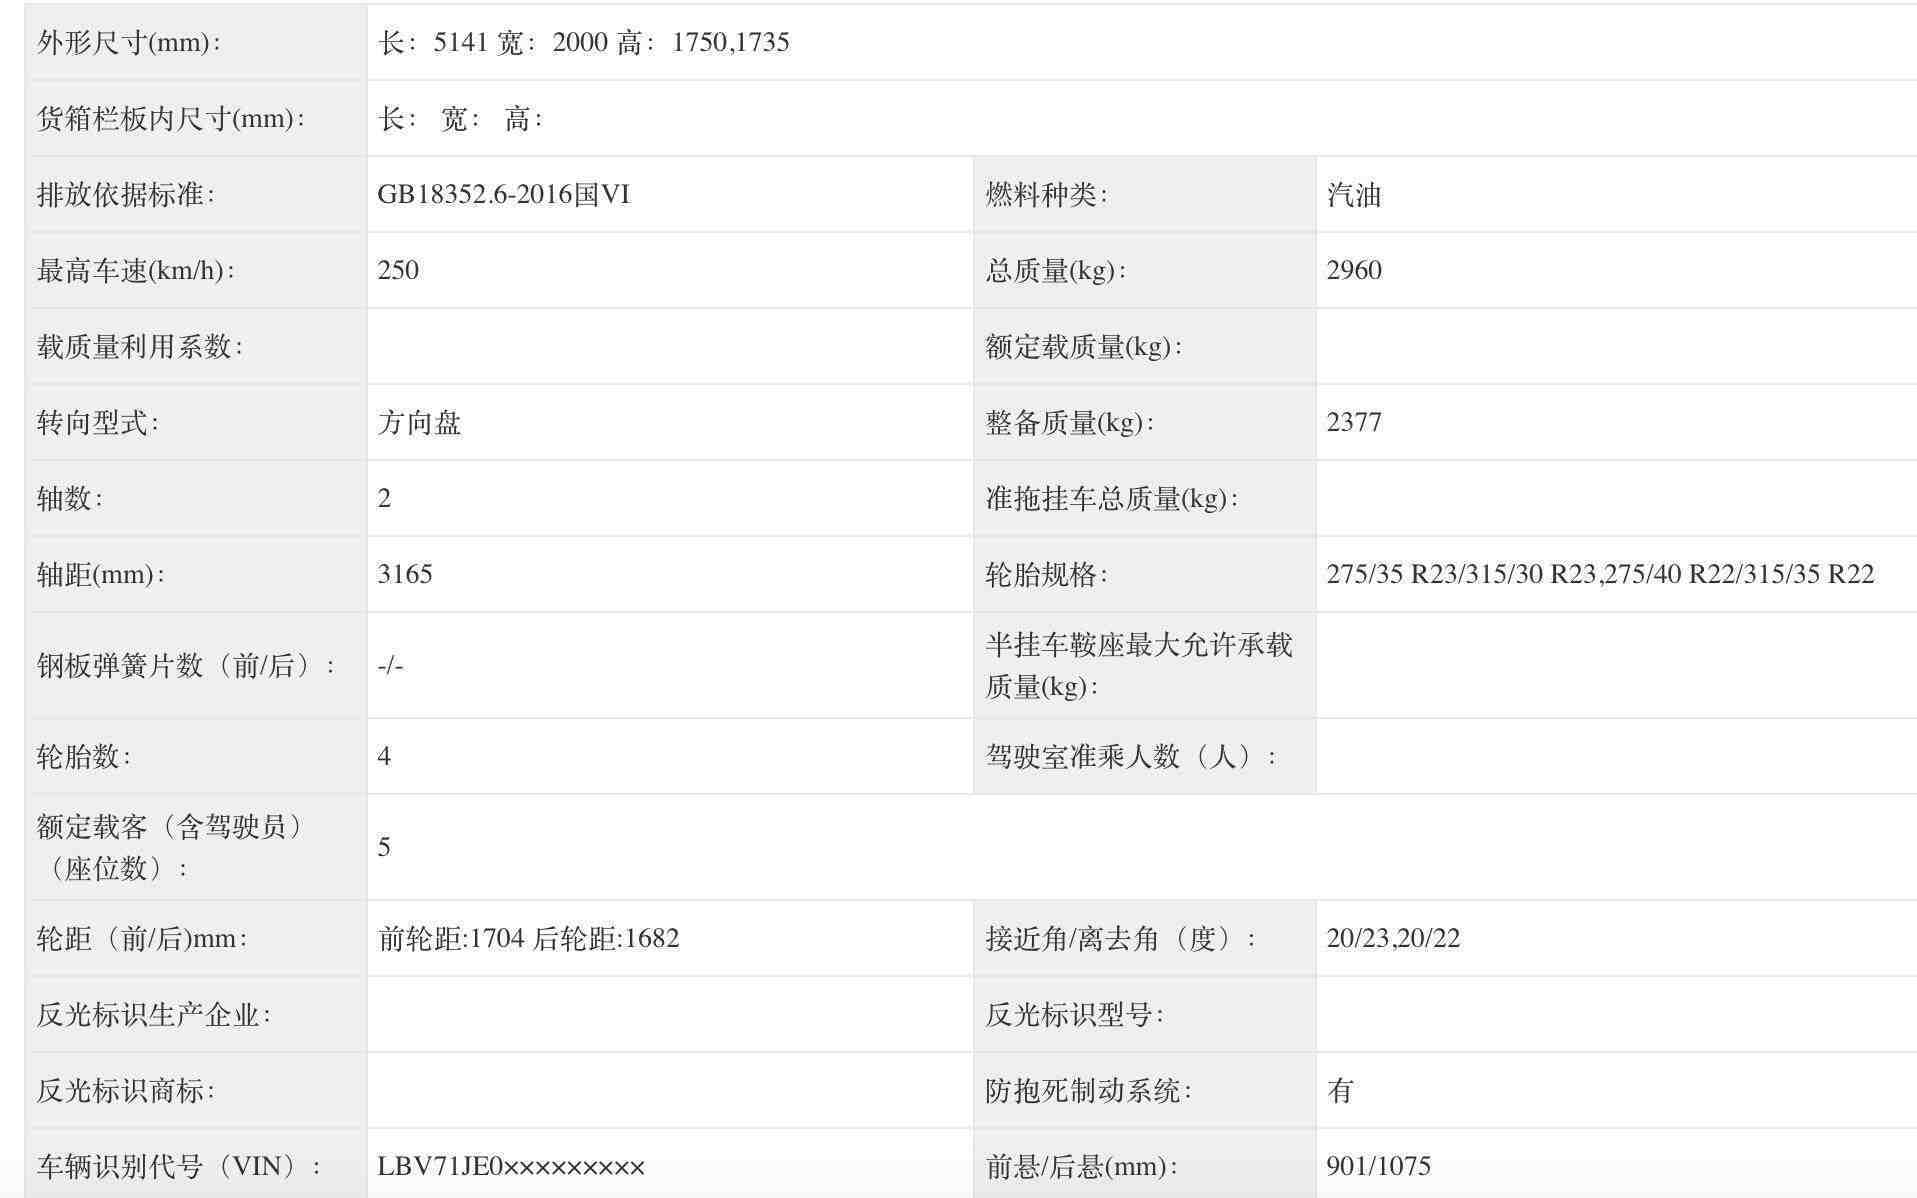Select the leaf spring value -/-
The image size is (1917, 1198).
tap(390, 665)
